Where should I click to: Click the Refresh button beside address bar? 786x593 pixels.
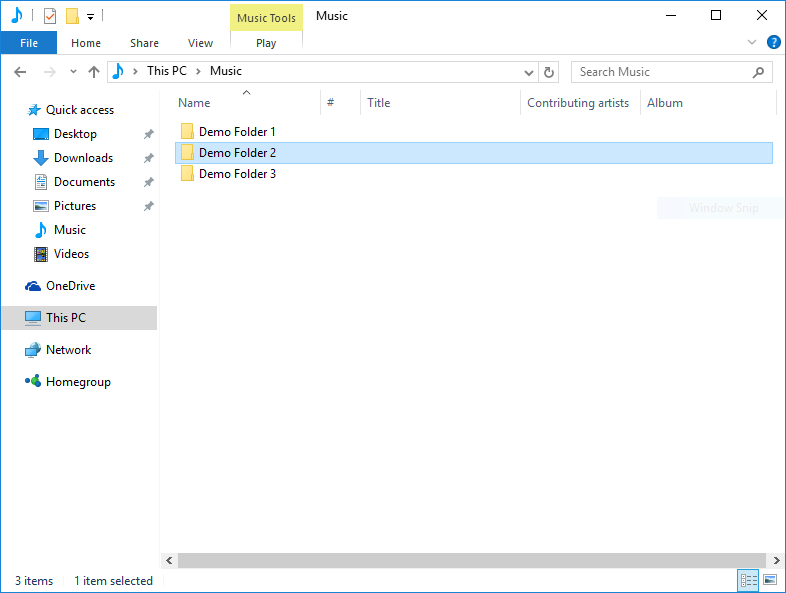pos(548,72)
